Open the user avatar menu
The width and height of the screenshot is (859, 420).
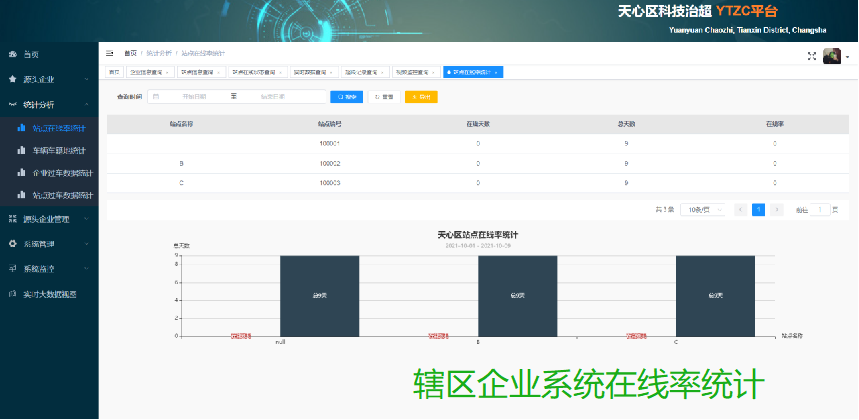tap(832, 56)
